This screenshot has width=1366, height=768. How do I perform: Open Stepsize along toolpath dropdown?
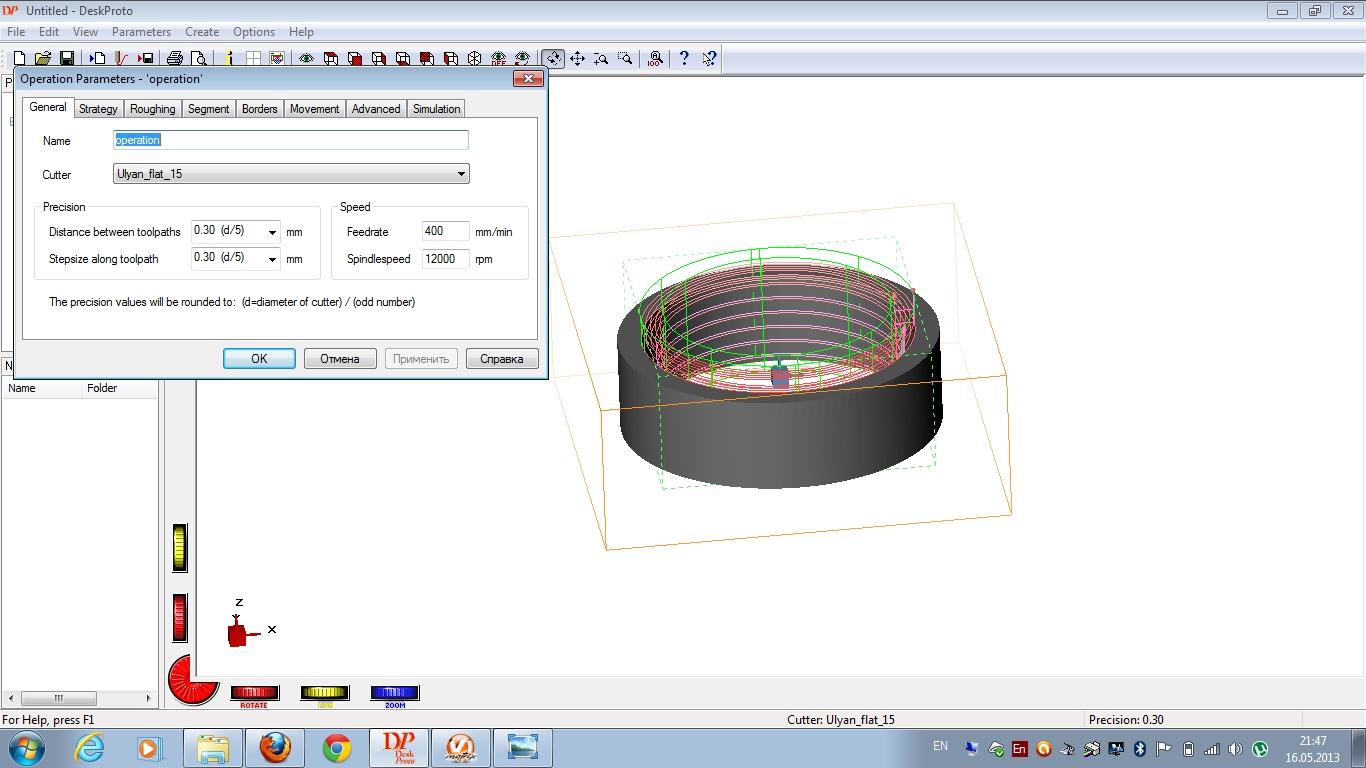click(272, 259)
